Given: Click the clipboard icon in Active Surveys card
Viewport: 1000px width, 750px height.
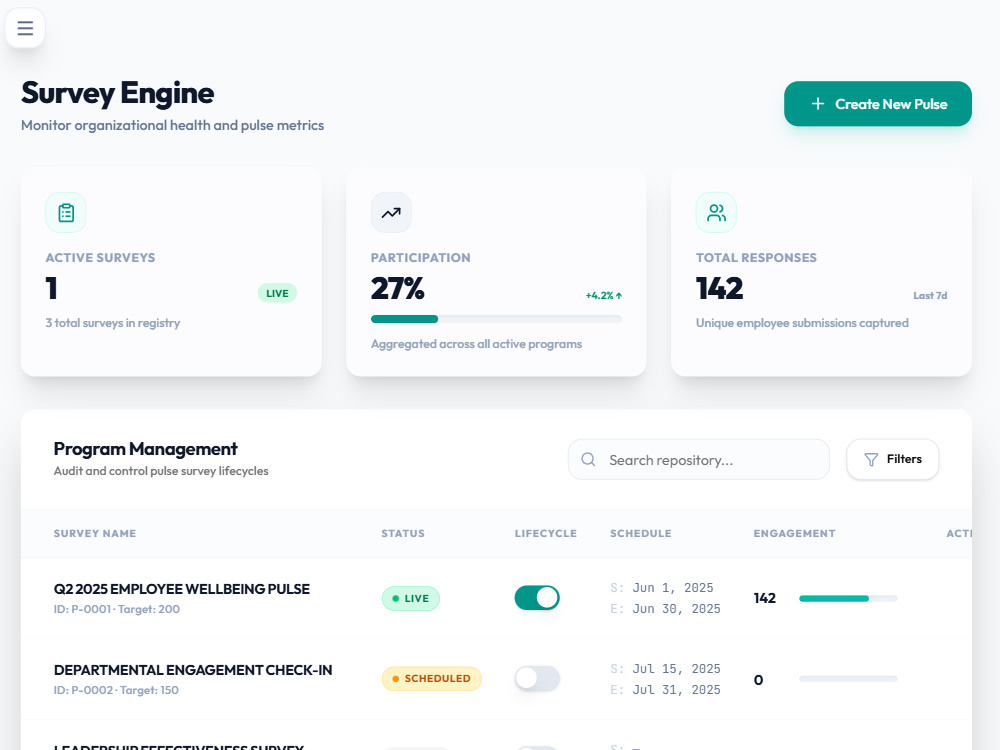Looking at the screenshot, I should 66,212.
